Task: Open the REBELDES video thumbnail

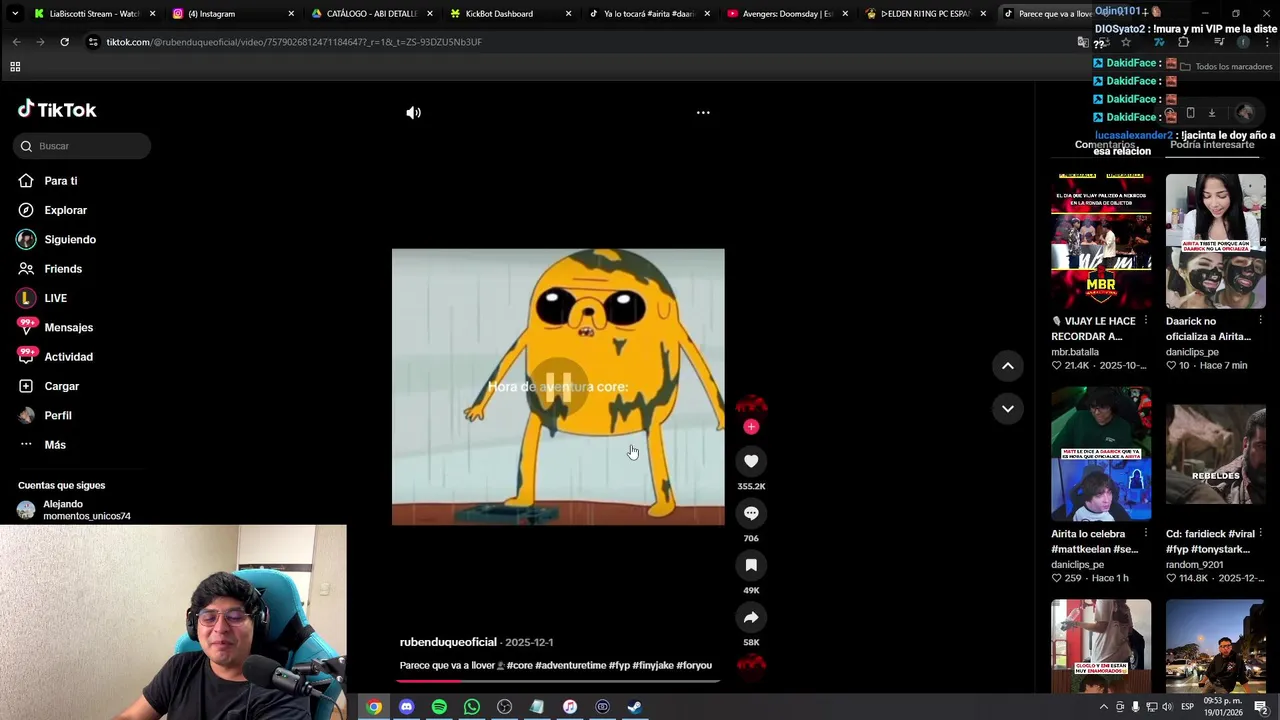Action: [1215, 454]
